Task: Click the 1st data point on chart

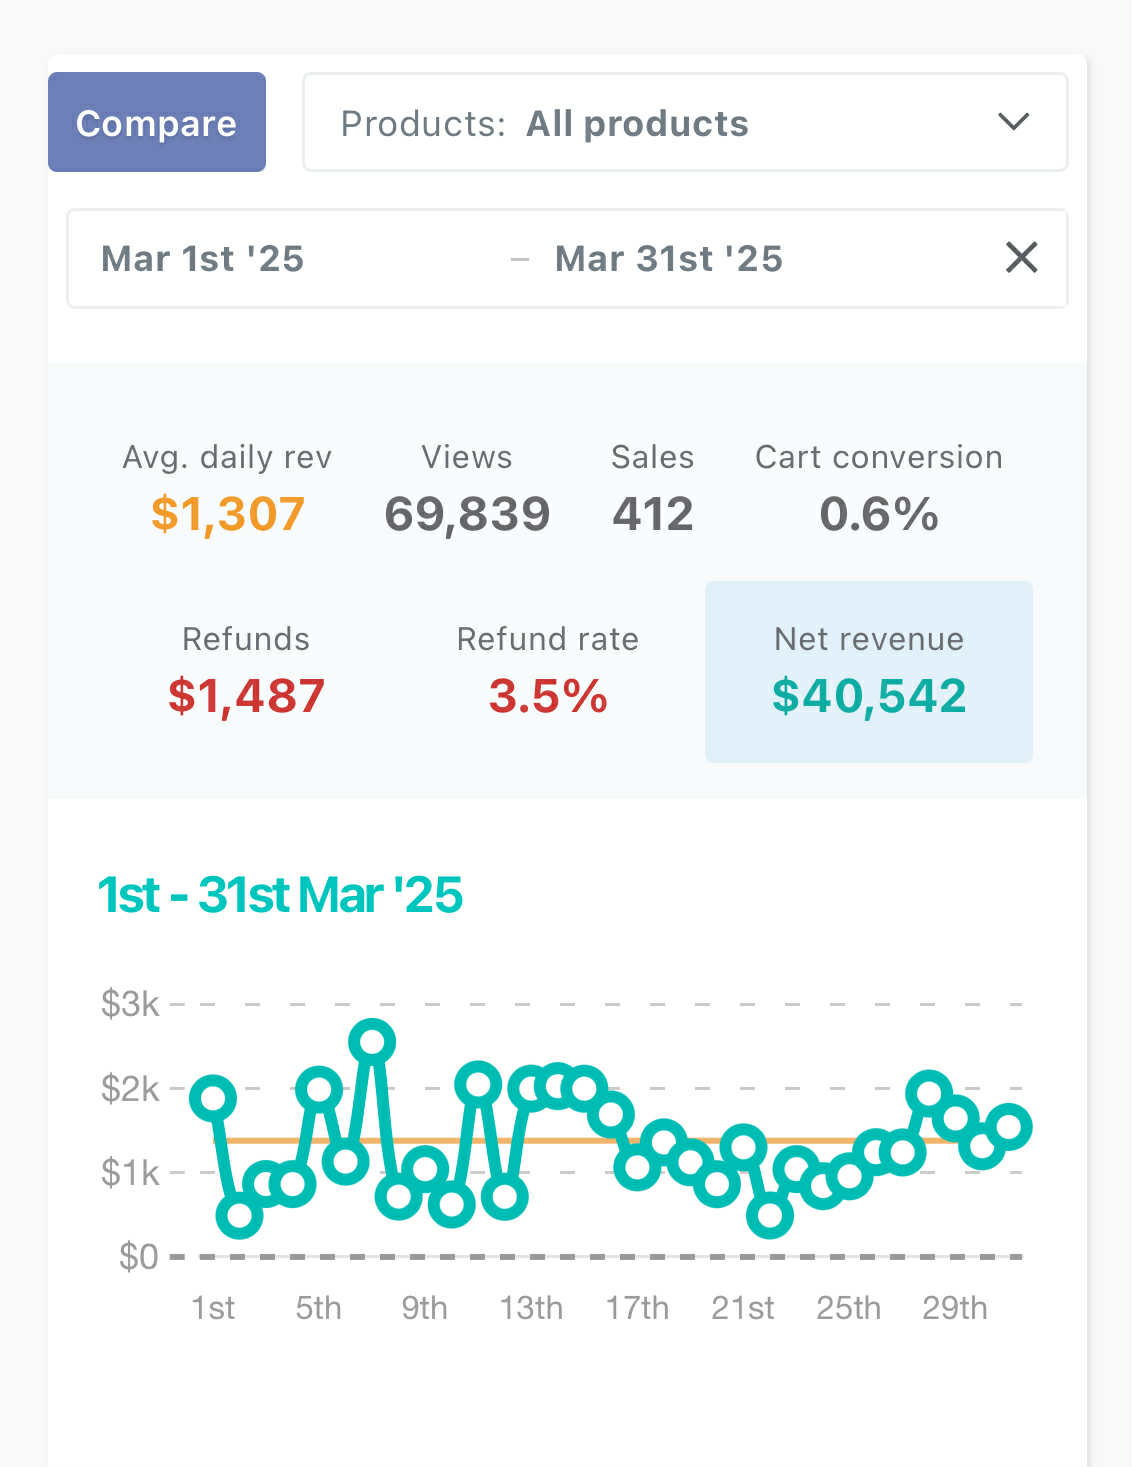Action: (213, 1097)
